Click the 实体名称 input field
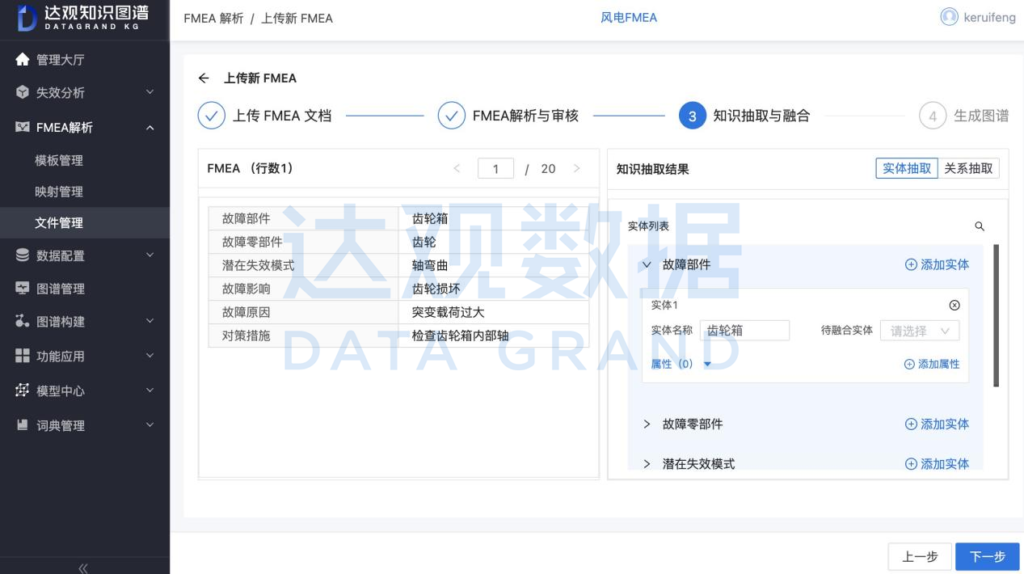Viewport: 1024px width, 574px height. tap(745, 331)
